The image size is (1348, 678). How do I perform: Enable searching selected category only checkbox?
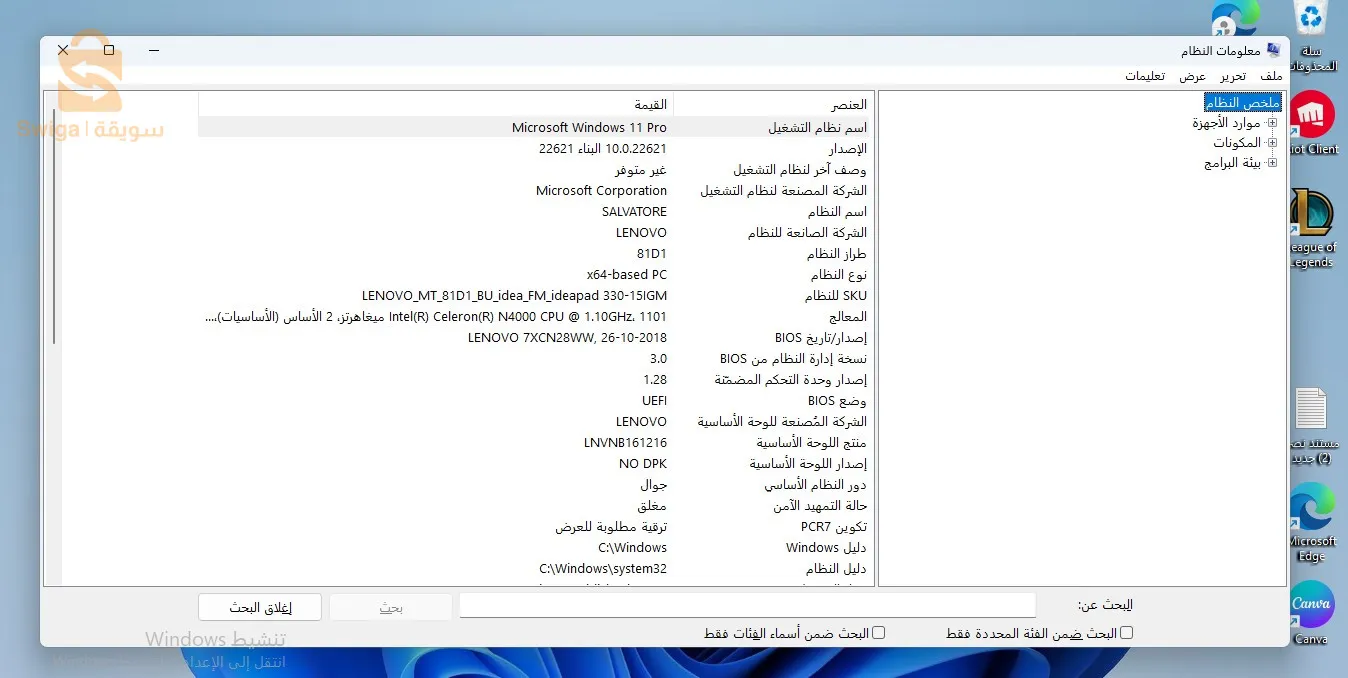[x=1126, y=632]
